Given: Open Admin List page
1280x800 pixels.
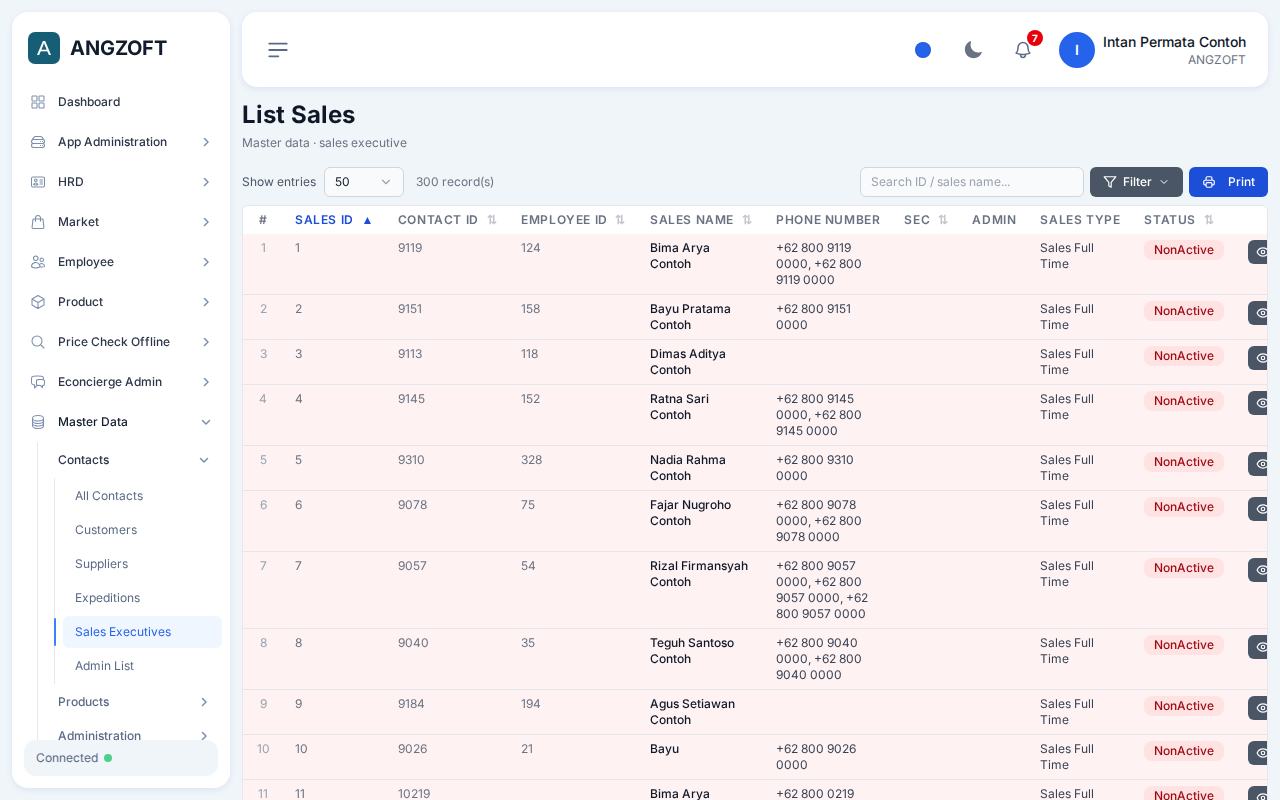Looking at the screenshot, I should (x=142, y=666).
